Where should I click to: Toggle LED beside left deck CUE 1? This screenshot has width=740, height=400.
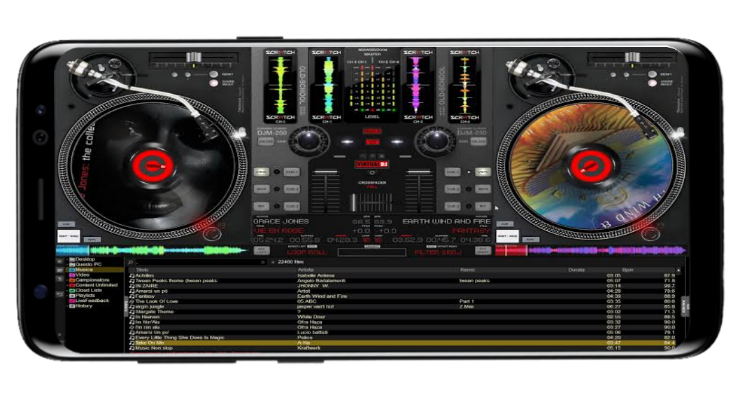(277, 172)
